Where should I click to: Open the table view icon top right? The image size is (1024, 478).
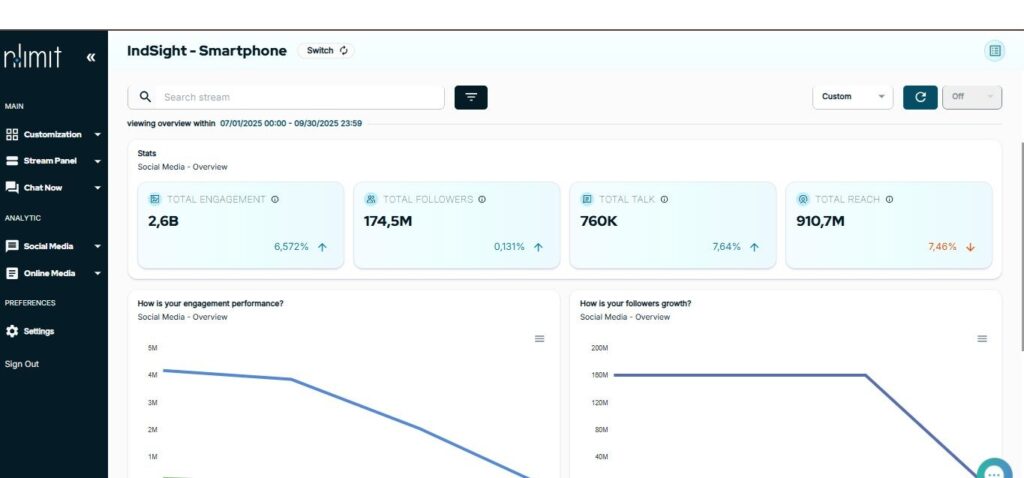coord(995,50)
